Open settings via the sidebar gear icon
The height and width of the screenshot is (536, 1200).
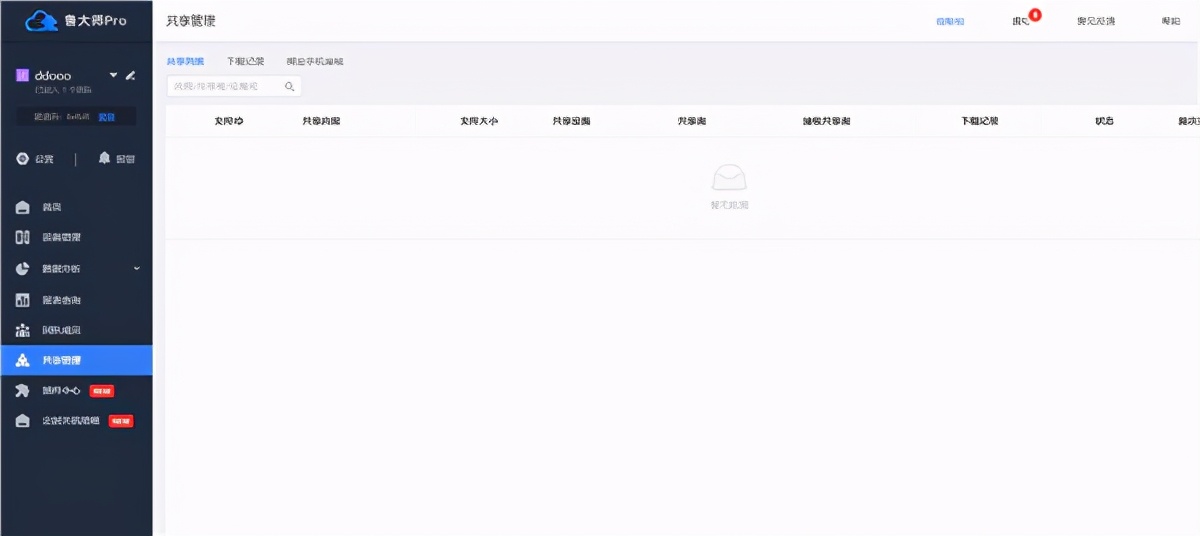(x=22, y=159)
